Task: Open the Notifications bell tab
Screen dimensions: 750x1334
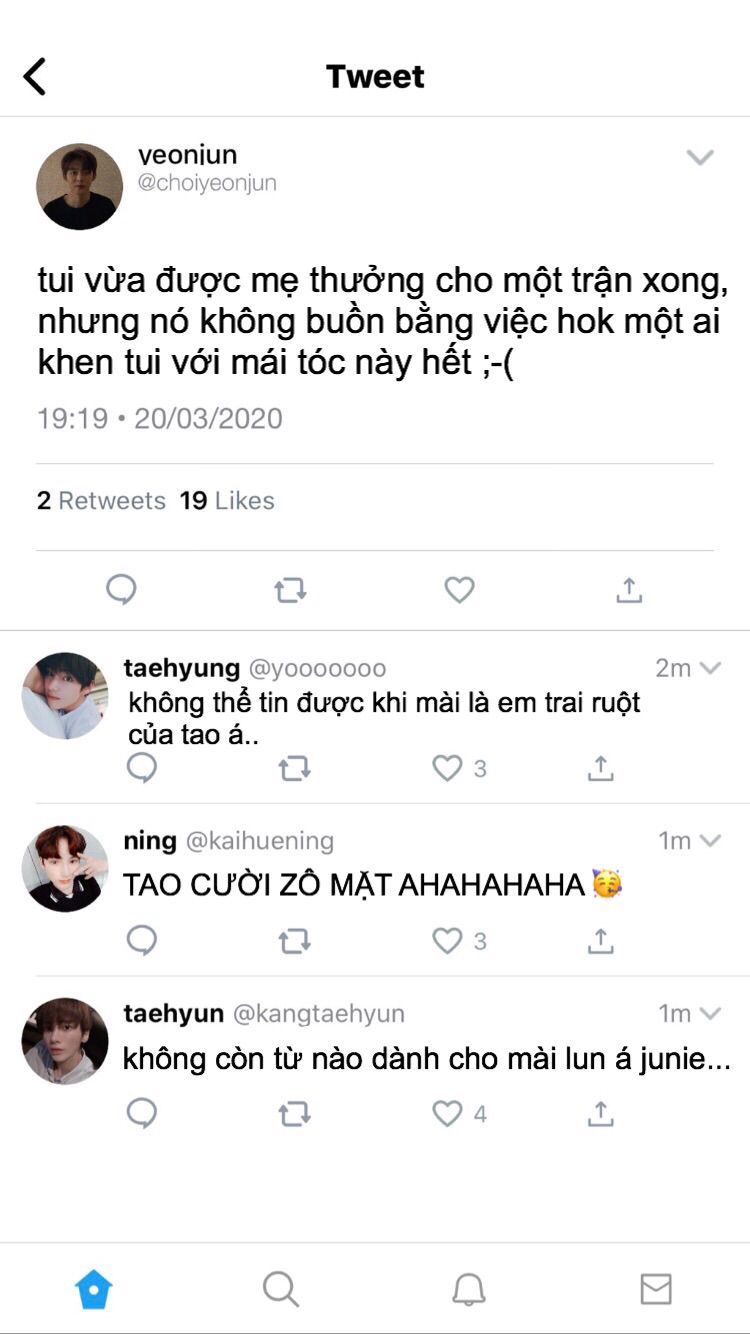Action: click(468, 1289)
